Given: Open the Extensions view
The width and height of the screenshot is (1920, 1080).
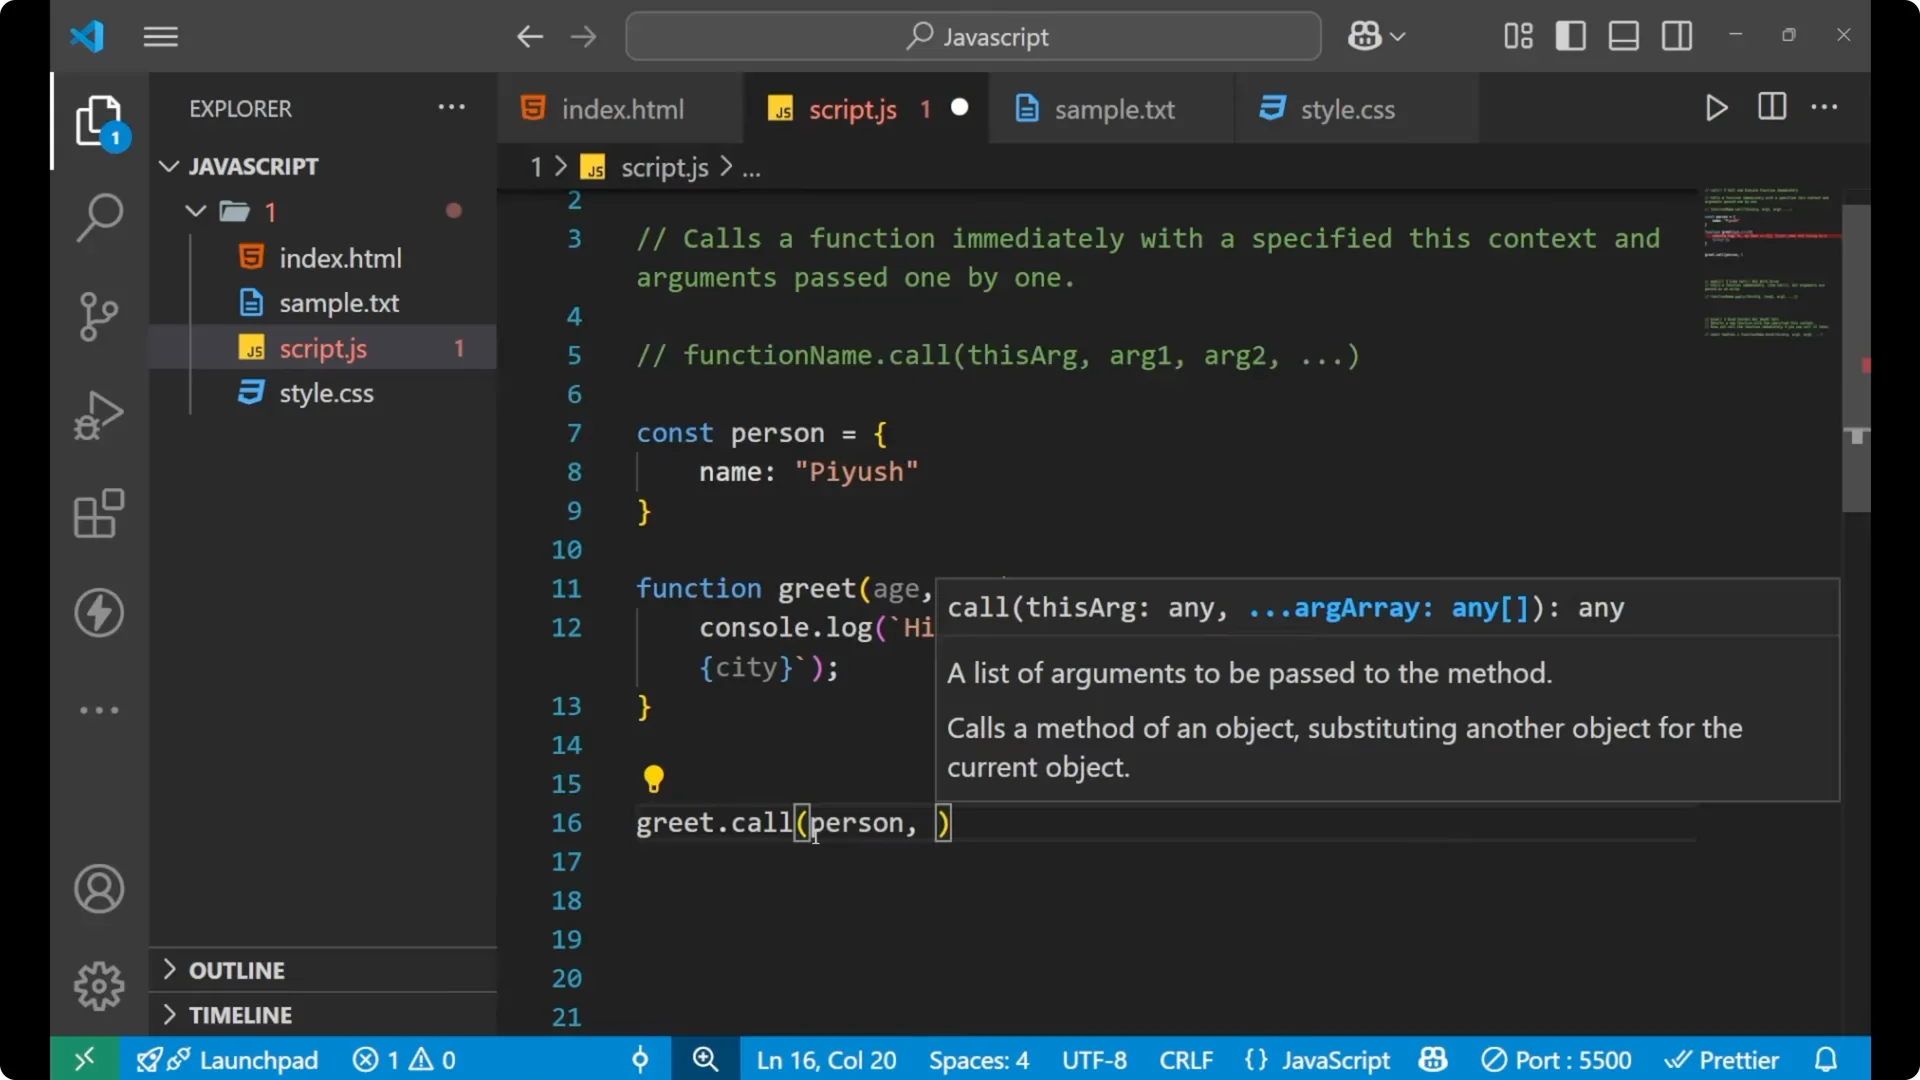Looking at the screenshot, I should tap(99, 513).
